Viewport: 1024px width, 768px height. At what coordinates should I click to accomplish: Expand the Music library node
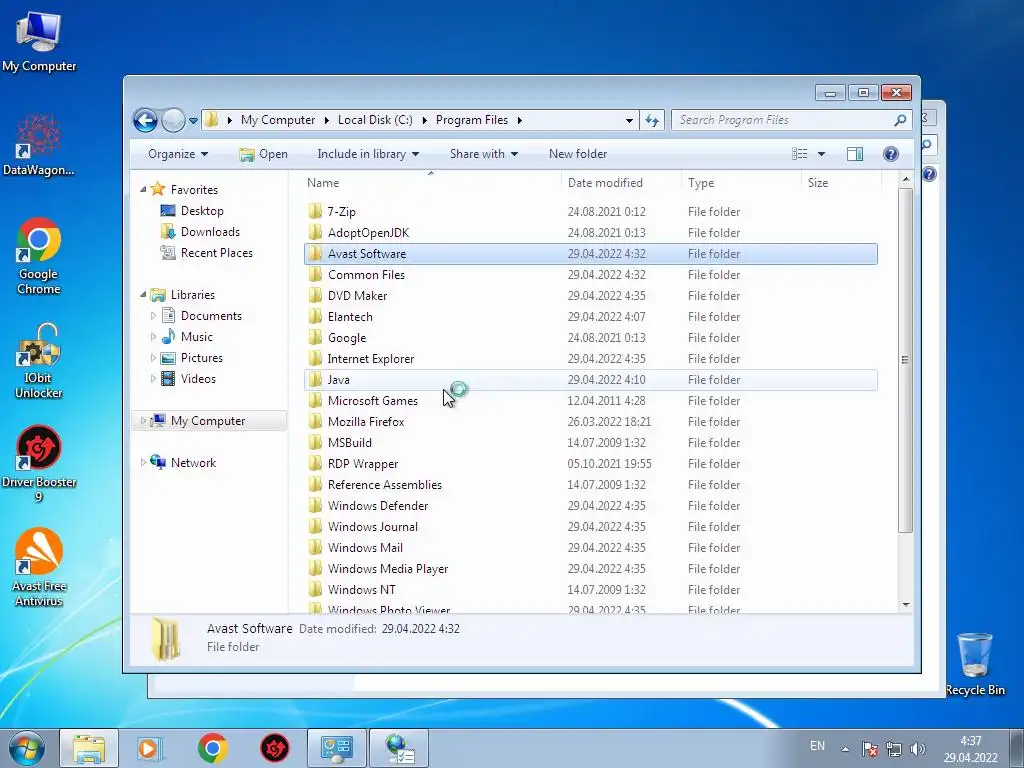(x=153, y=337)
